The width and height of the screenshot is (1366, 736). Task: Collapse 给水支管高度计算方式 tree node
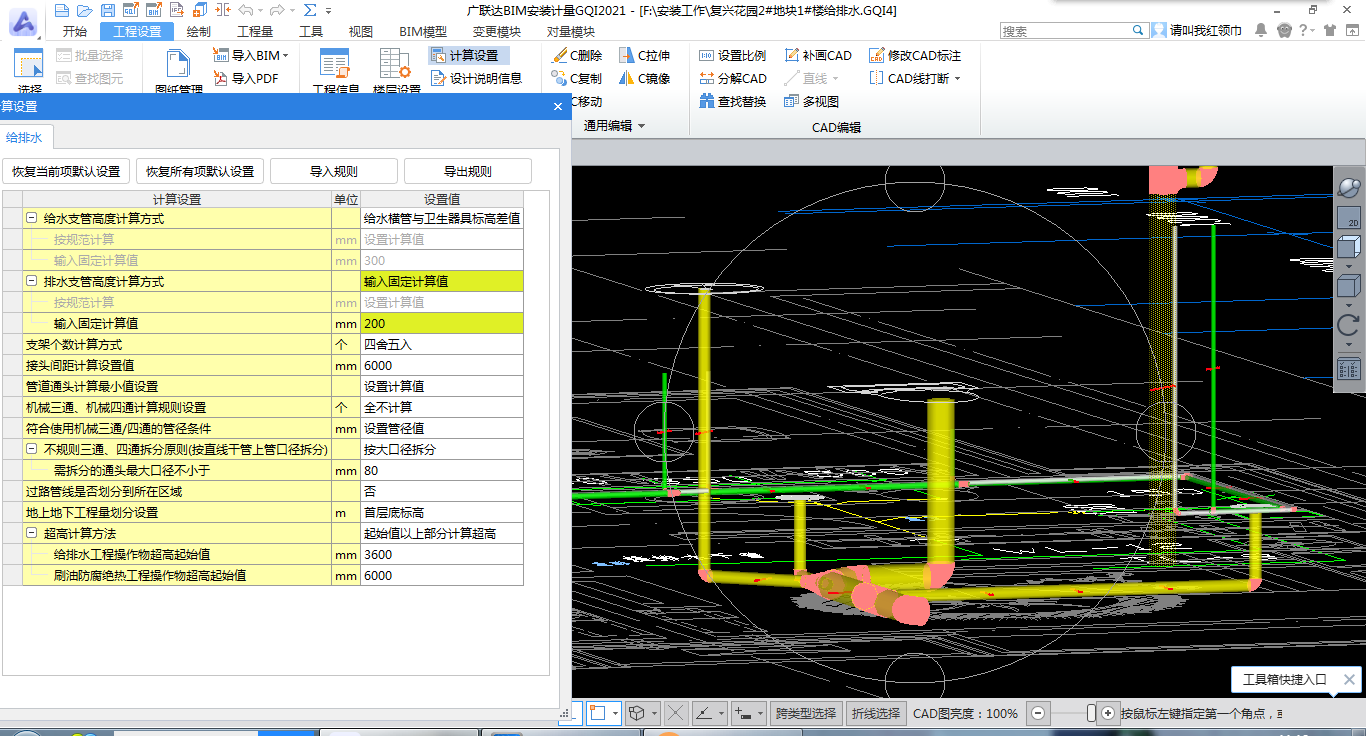pos(31,218)
